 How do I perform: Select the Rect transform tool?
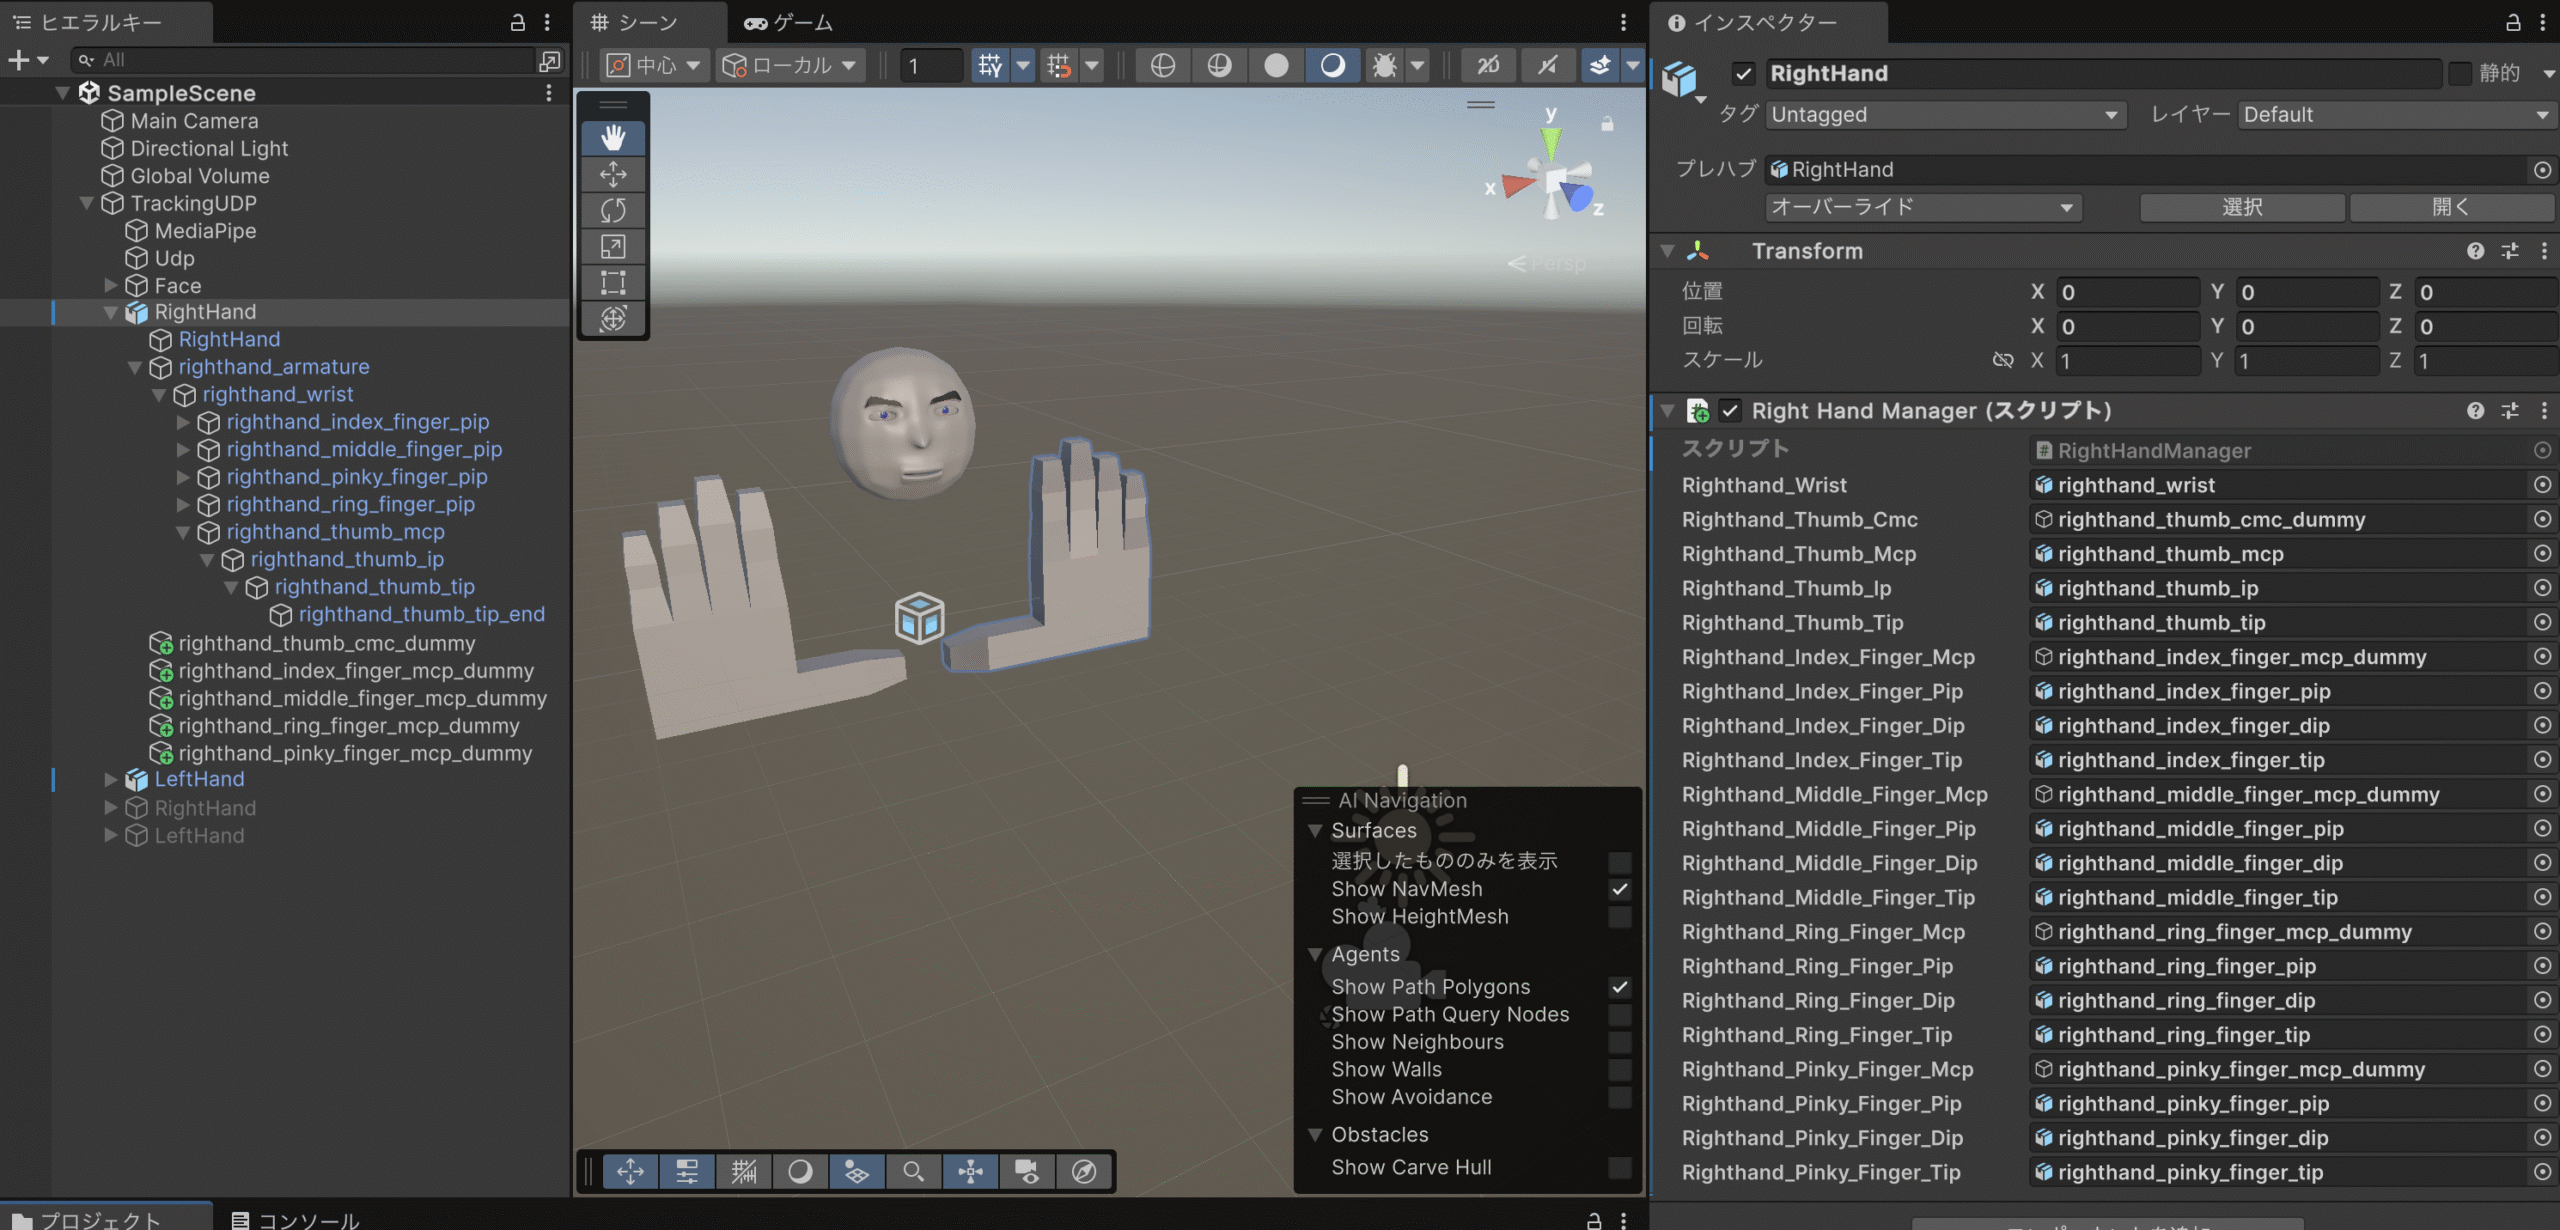click(613, 282)
